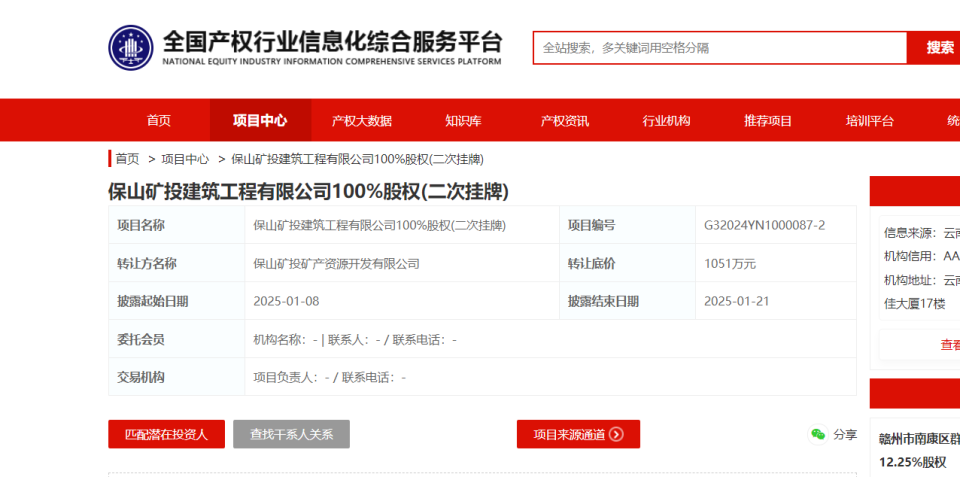
Task: Click the 项目负责人 contact details value
Action: 329,378
